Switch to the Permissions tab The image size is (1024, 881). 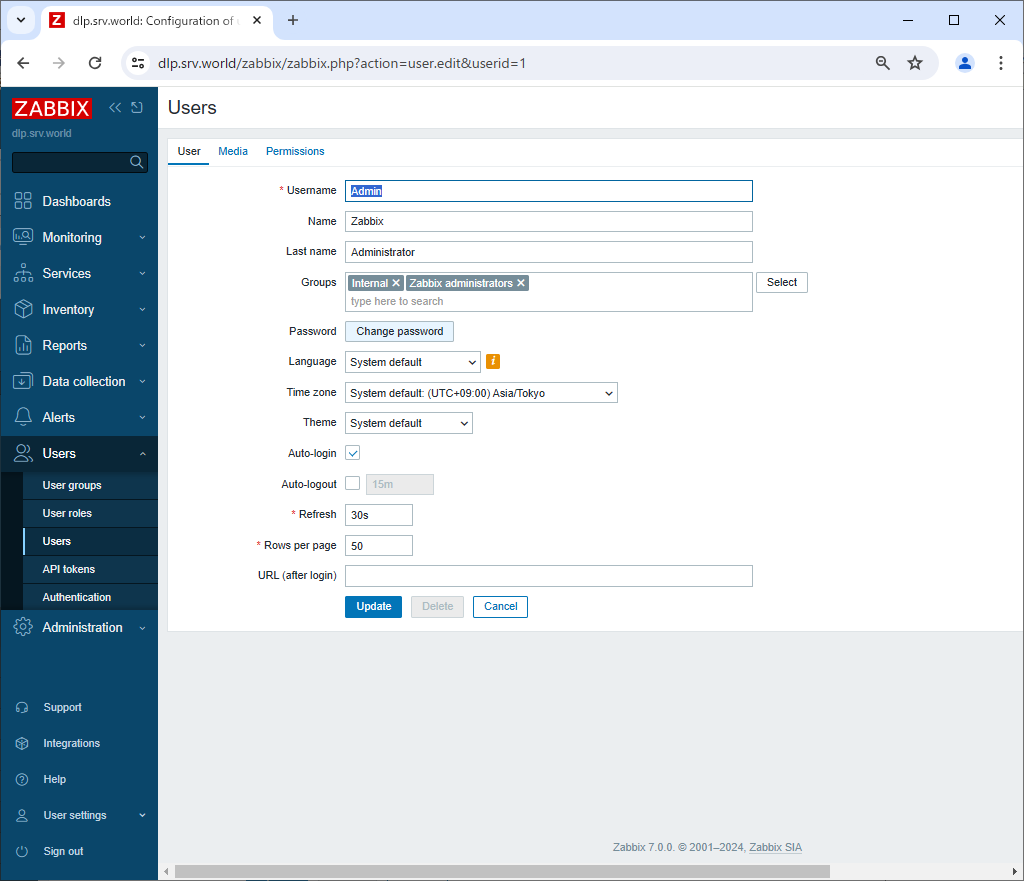pyautogui.click(x=295, y=151)
